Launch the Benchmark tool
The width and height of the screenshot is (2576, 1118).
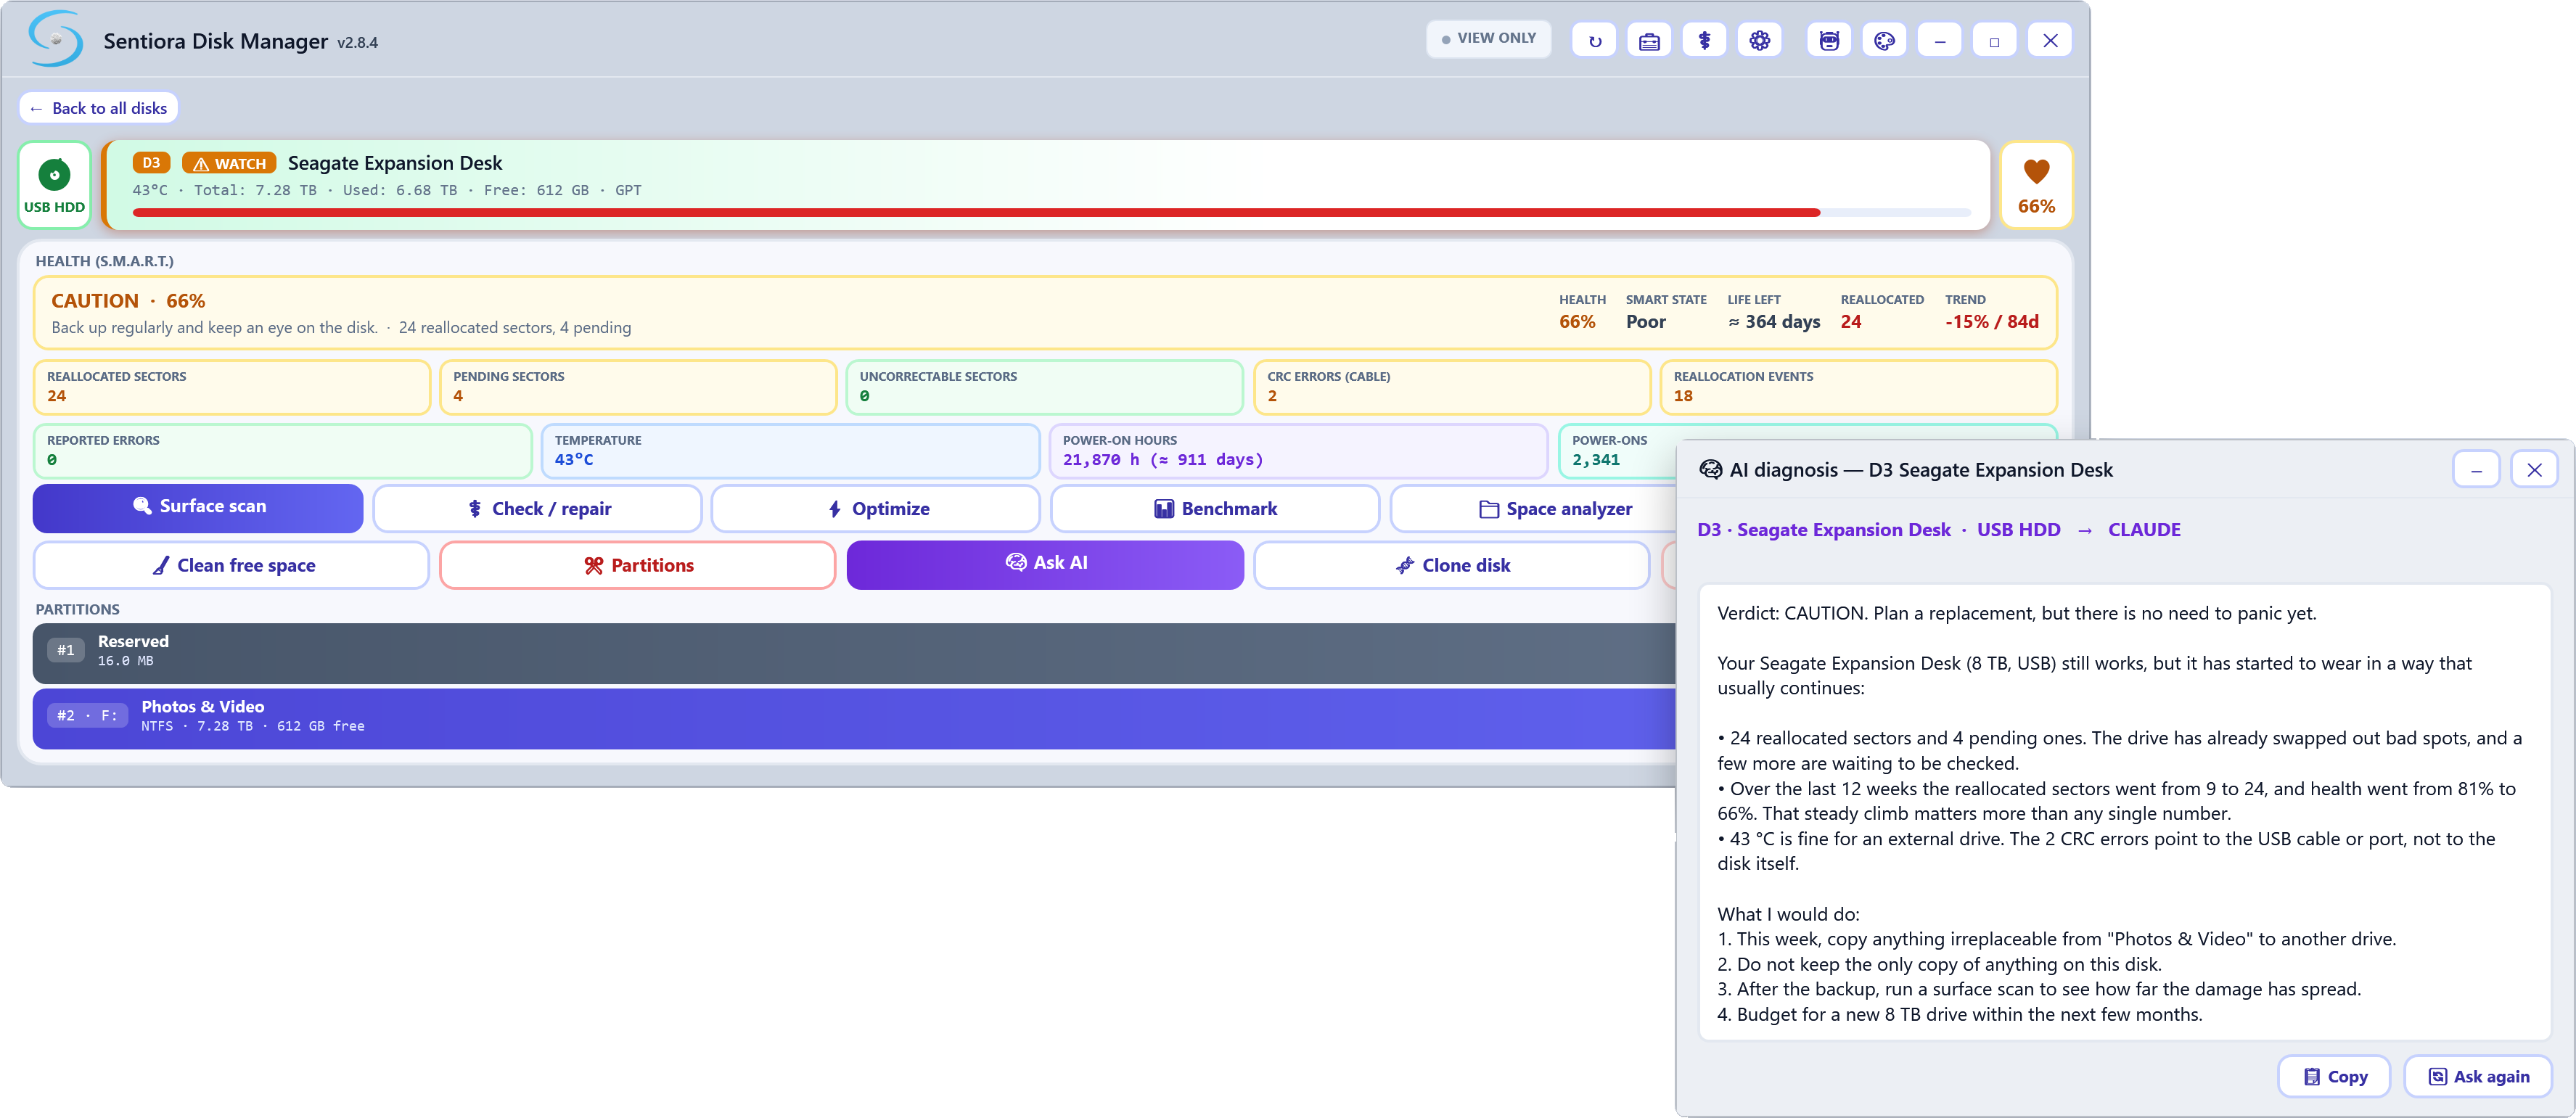(x=1215, y=508)
